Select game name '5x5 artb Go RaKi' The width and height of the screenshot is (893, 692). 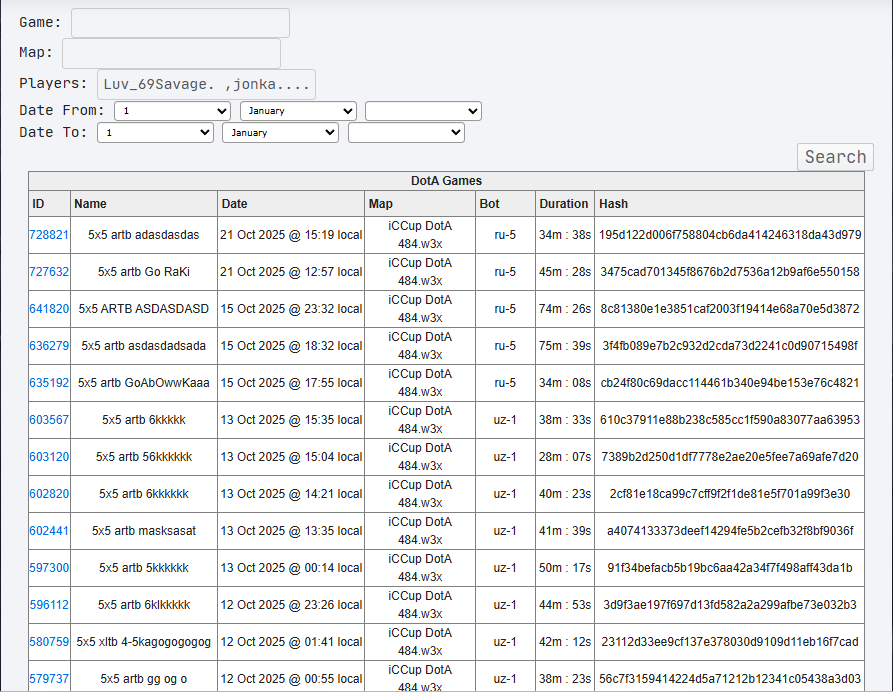pos(144,272)
